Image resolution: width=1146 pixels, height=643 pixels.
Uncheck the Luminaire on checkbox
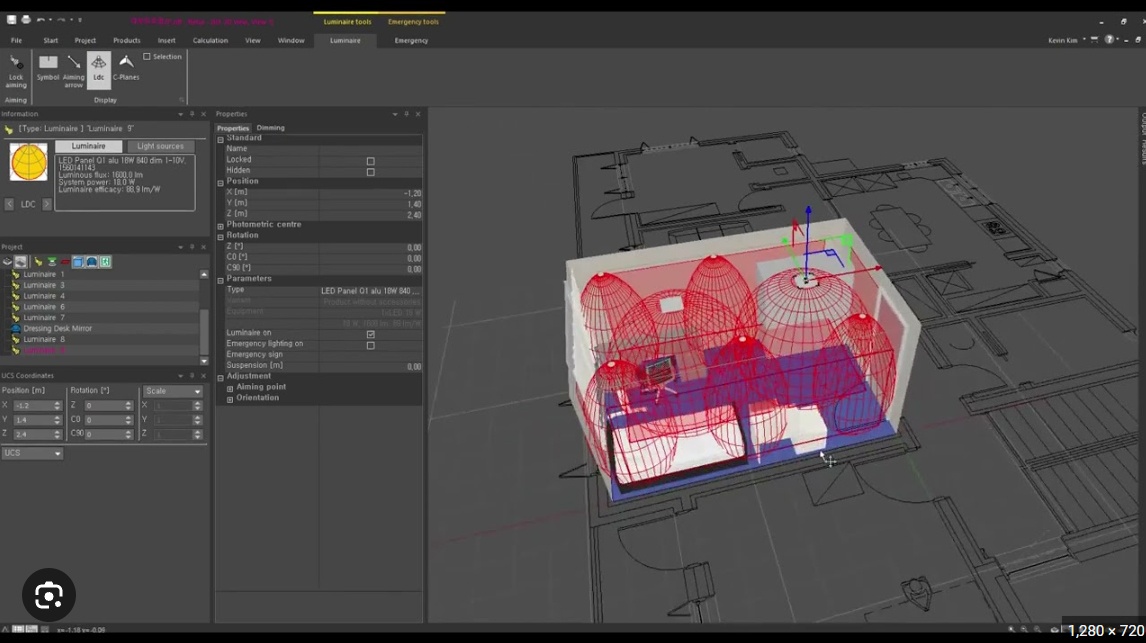[x=371, y=334]
